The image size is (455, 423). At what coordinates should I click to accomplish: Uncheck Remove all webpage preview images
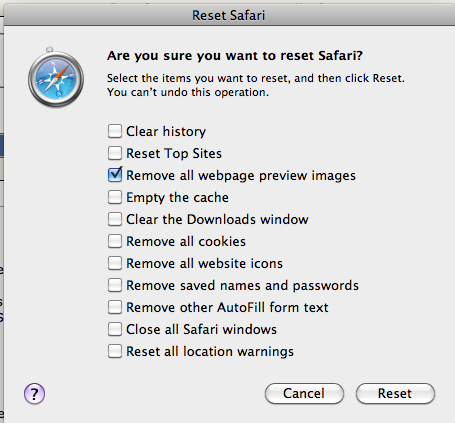(115, 175)
